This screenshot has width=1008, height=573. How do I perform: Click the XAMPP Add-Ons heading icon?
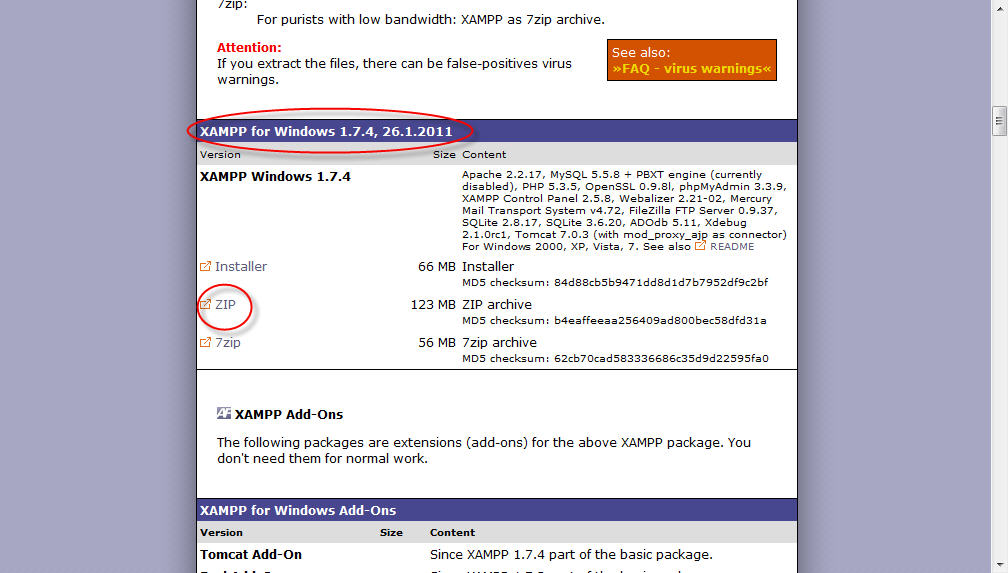coord(224,414)
